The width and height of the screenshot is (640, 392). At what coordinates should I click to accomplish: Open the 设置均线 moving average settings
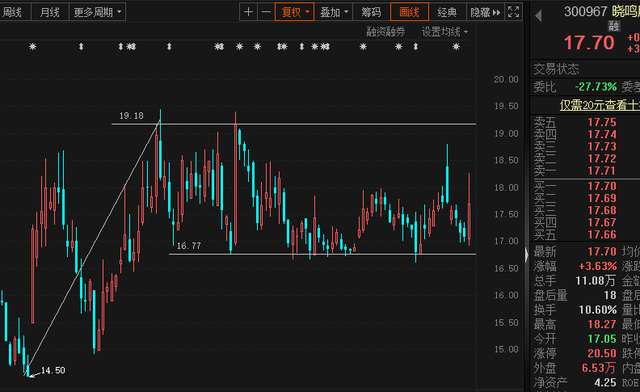pos(444,32)
